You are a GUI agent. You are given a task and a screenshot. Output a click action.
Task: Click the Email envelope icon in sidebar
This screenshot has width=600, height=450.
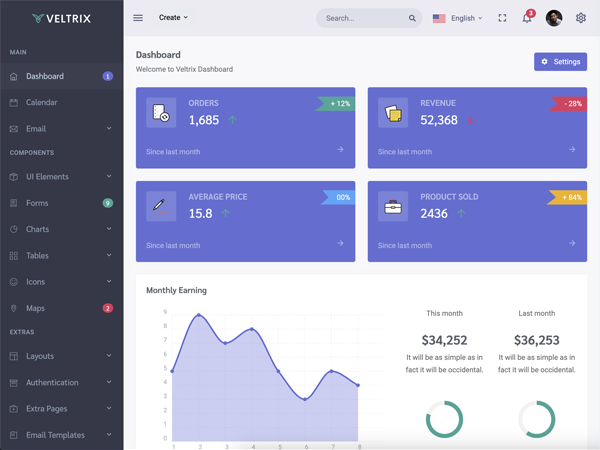point(14,129)
